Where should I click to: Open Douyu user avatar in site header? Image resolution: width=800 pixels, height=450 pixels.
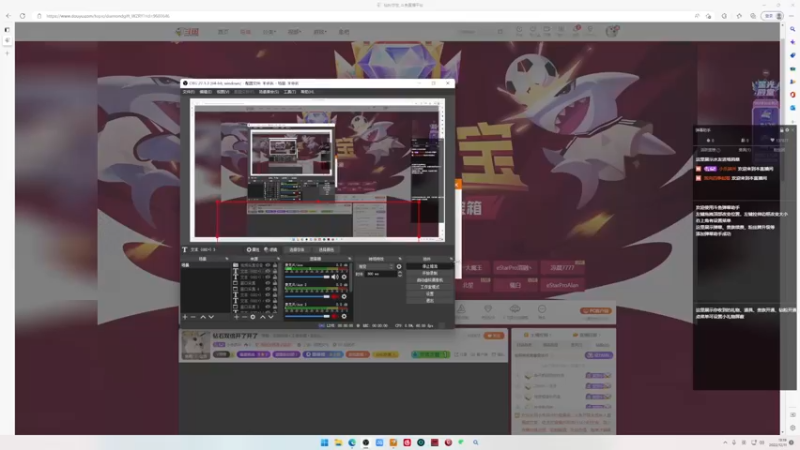612,32
